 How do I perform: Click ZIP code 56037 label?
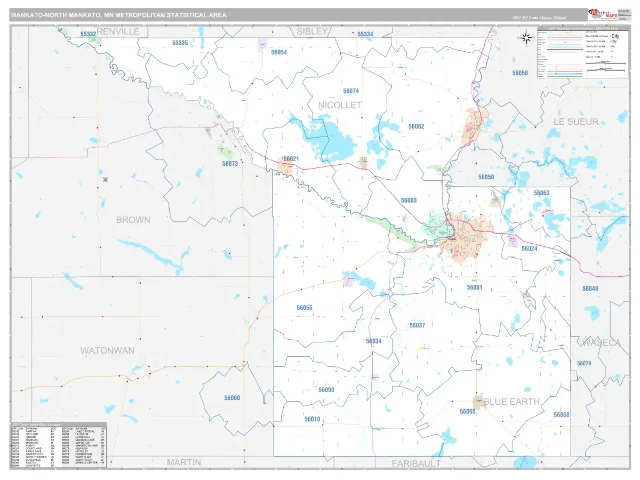coord(417,326)
